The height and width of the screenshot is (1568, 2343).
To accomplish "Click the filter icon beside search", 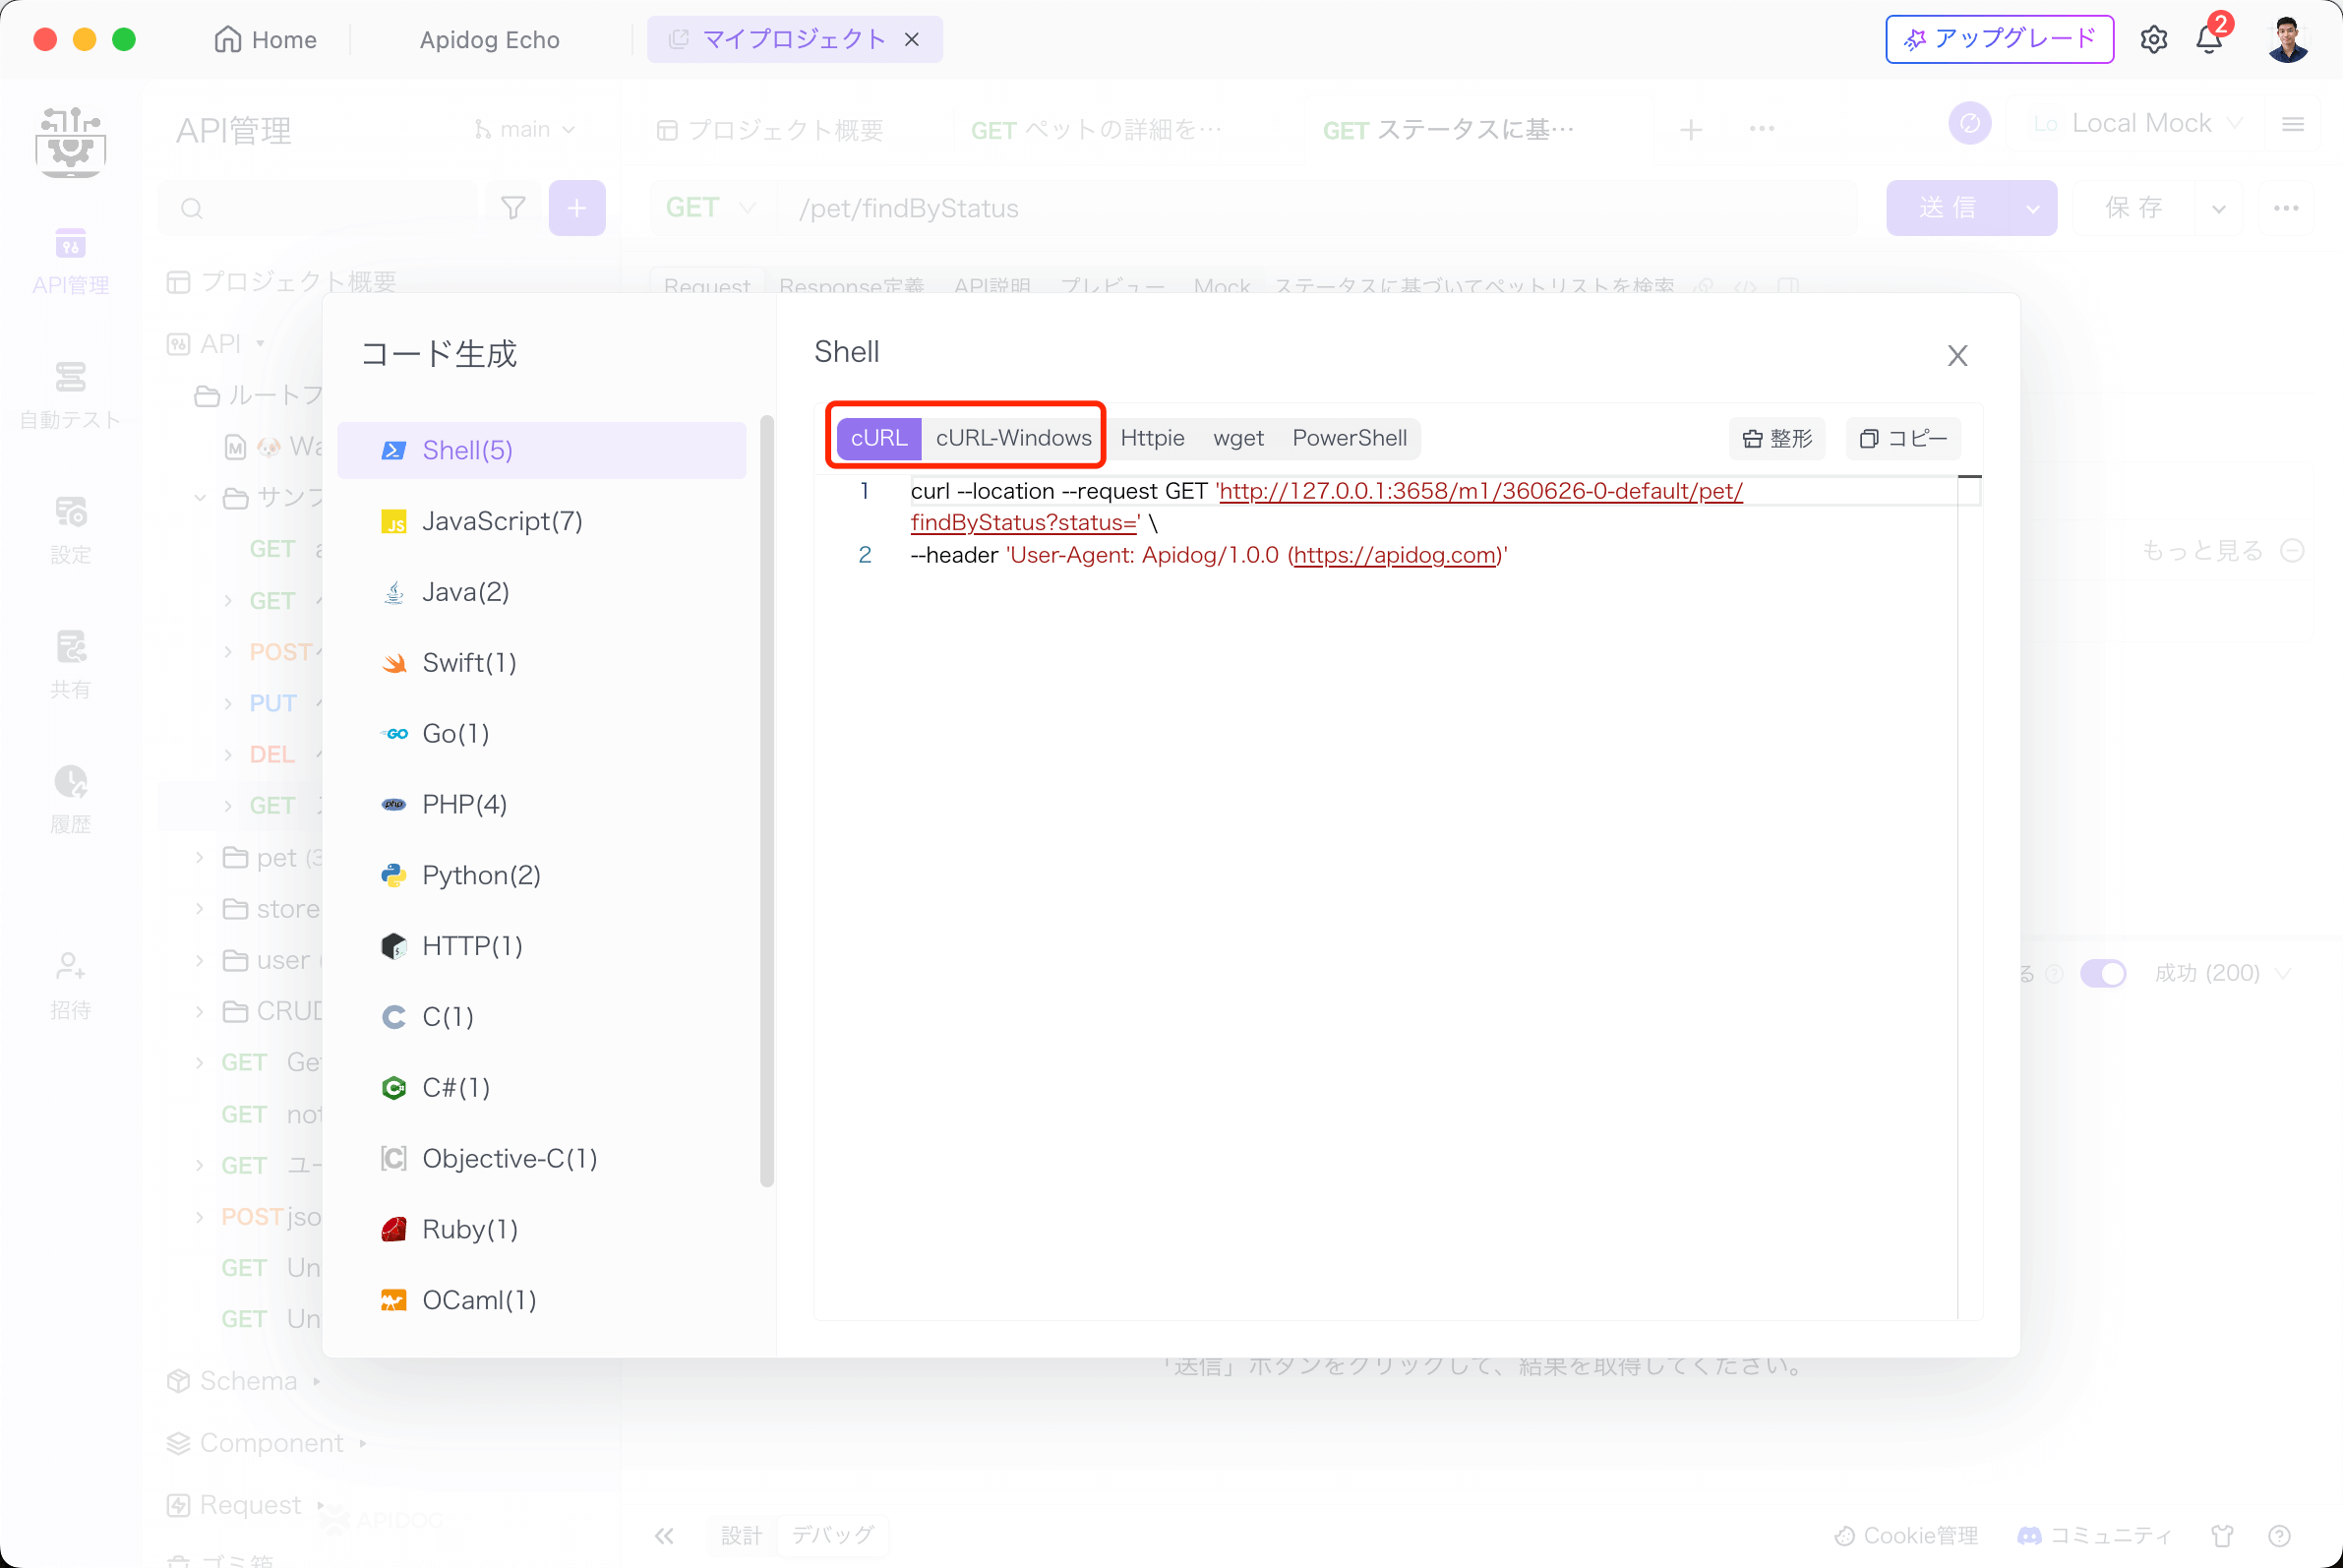I will click(x=513, y=208).
